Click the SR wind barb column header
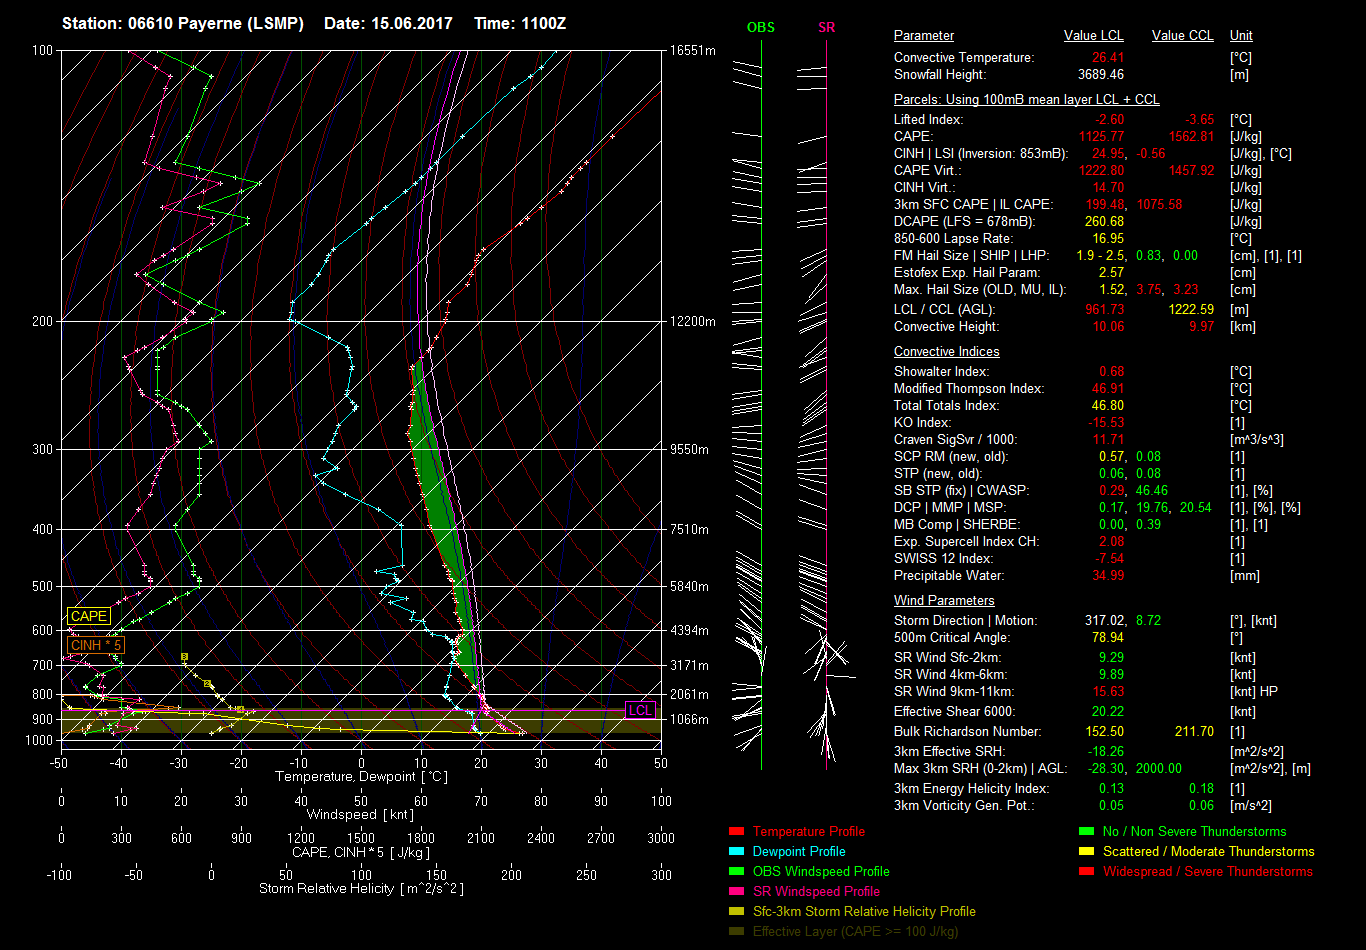 pyautogui.click(x=826, y=28)
